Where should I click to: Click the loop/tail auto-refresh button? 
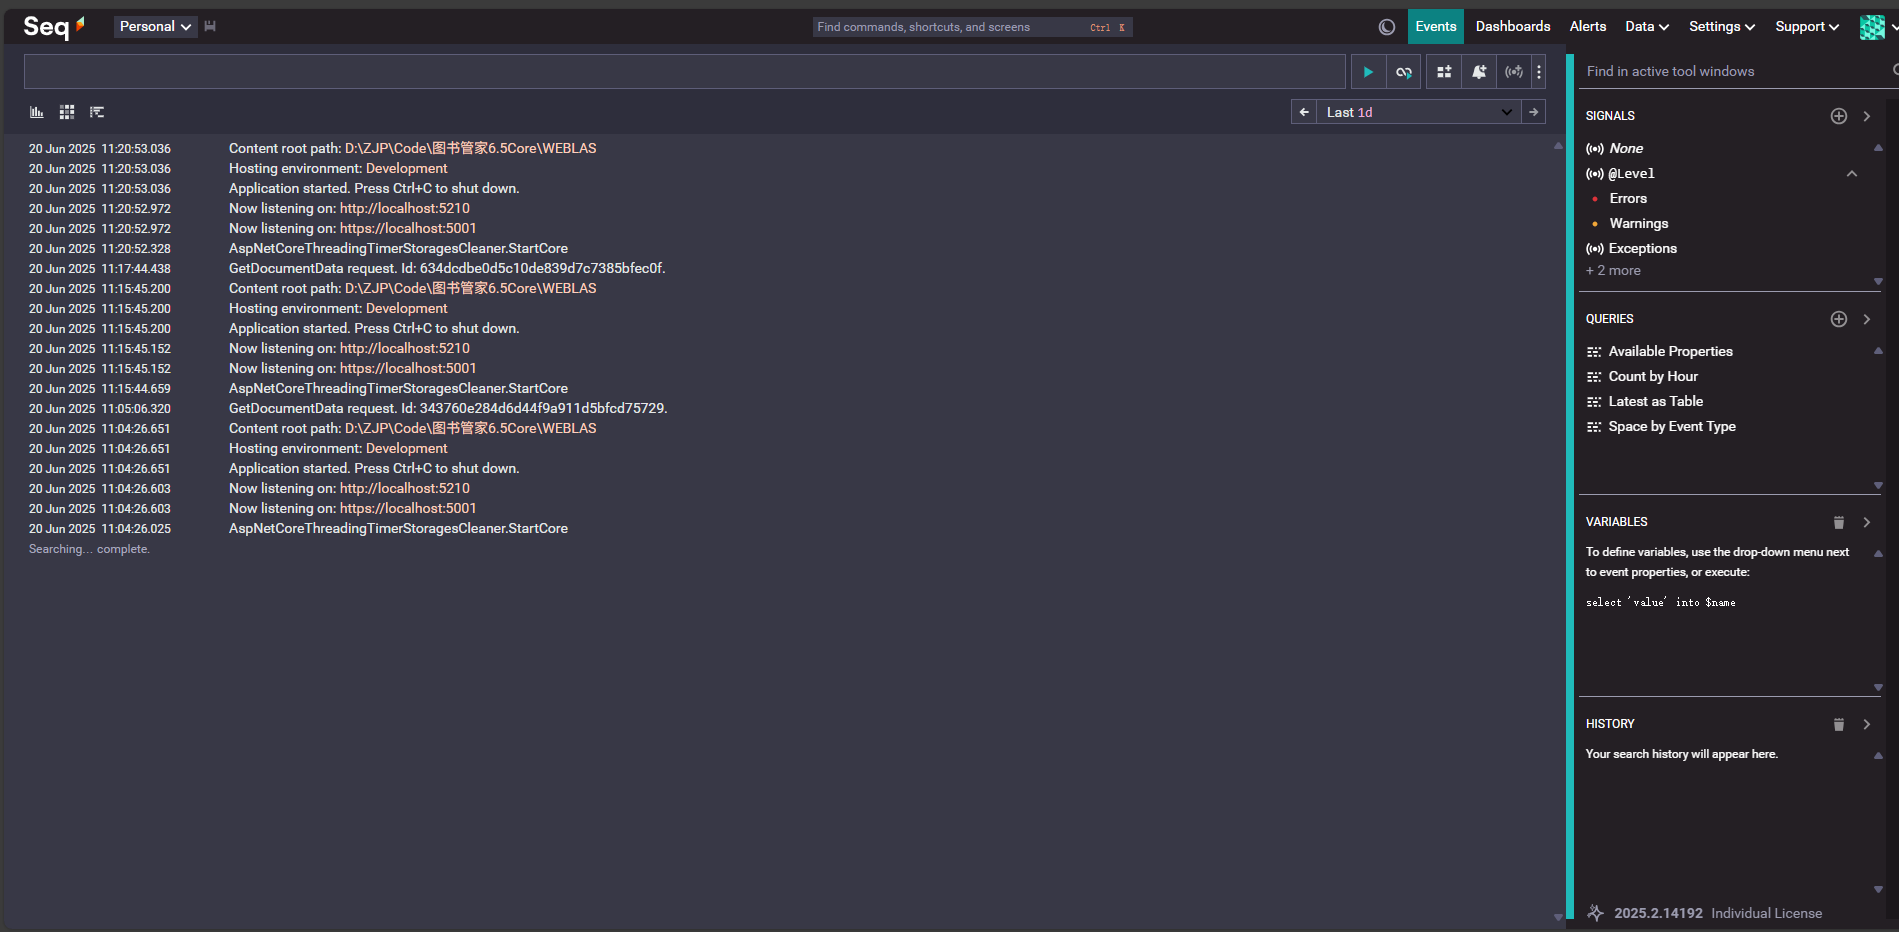[x=1404, y=72]
